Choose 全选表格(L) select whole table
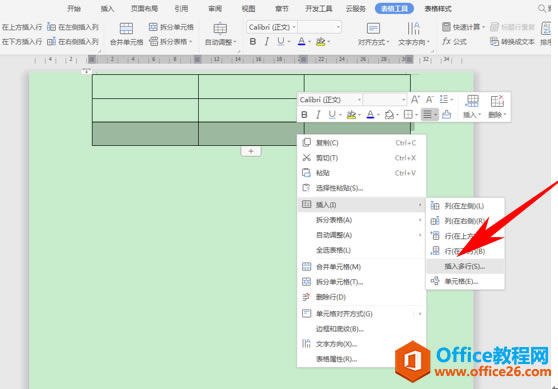This screenshot has height=389, width=558. tap(362, 250)
